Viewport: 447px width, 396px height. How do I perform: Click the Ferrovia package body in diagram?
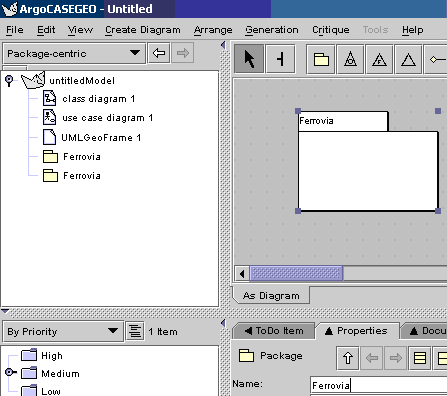click(x=368, y=171)
